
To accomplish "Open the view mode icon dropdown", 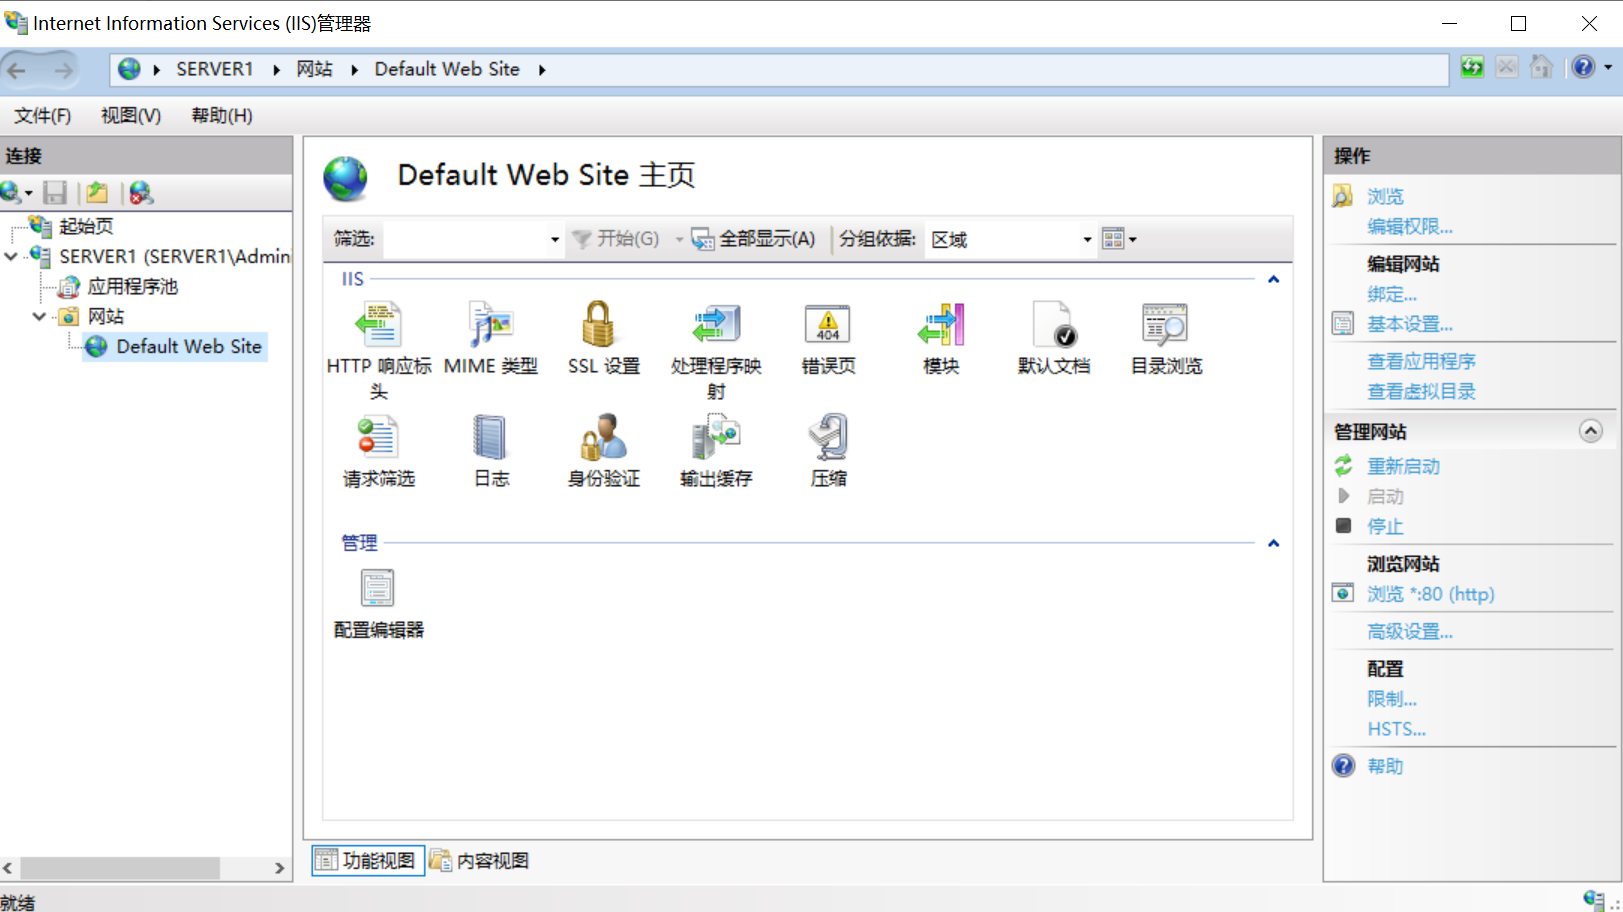I will [x=1119, y=239].
